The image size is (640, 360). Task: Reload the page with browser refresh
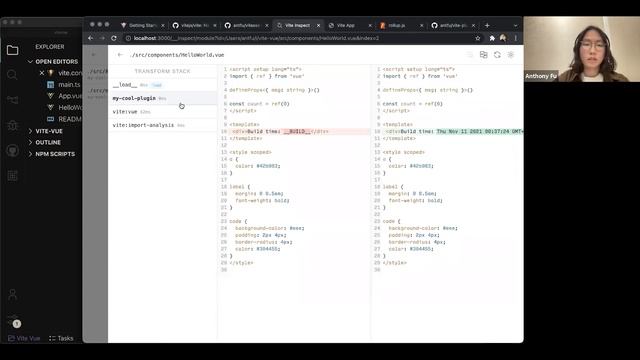click(x=114, y=38)
